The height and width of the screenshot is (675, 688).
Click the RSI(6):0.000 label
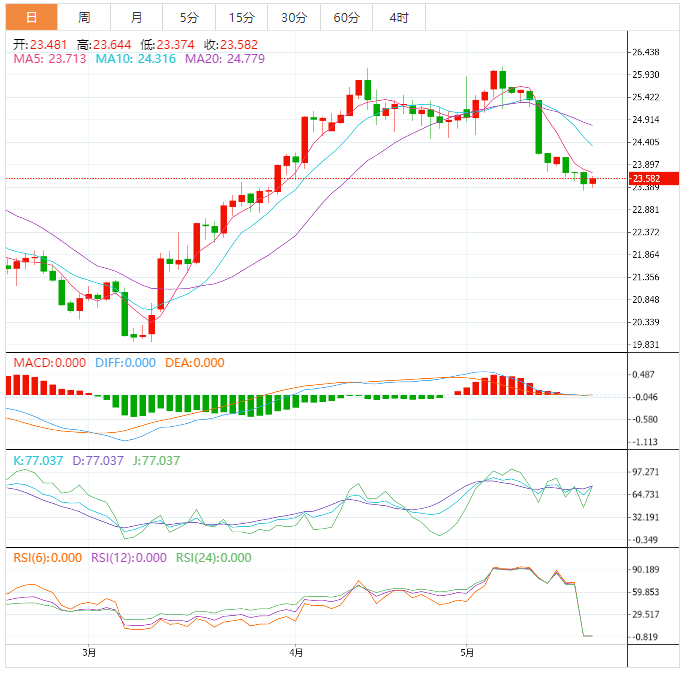[48, 558]
